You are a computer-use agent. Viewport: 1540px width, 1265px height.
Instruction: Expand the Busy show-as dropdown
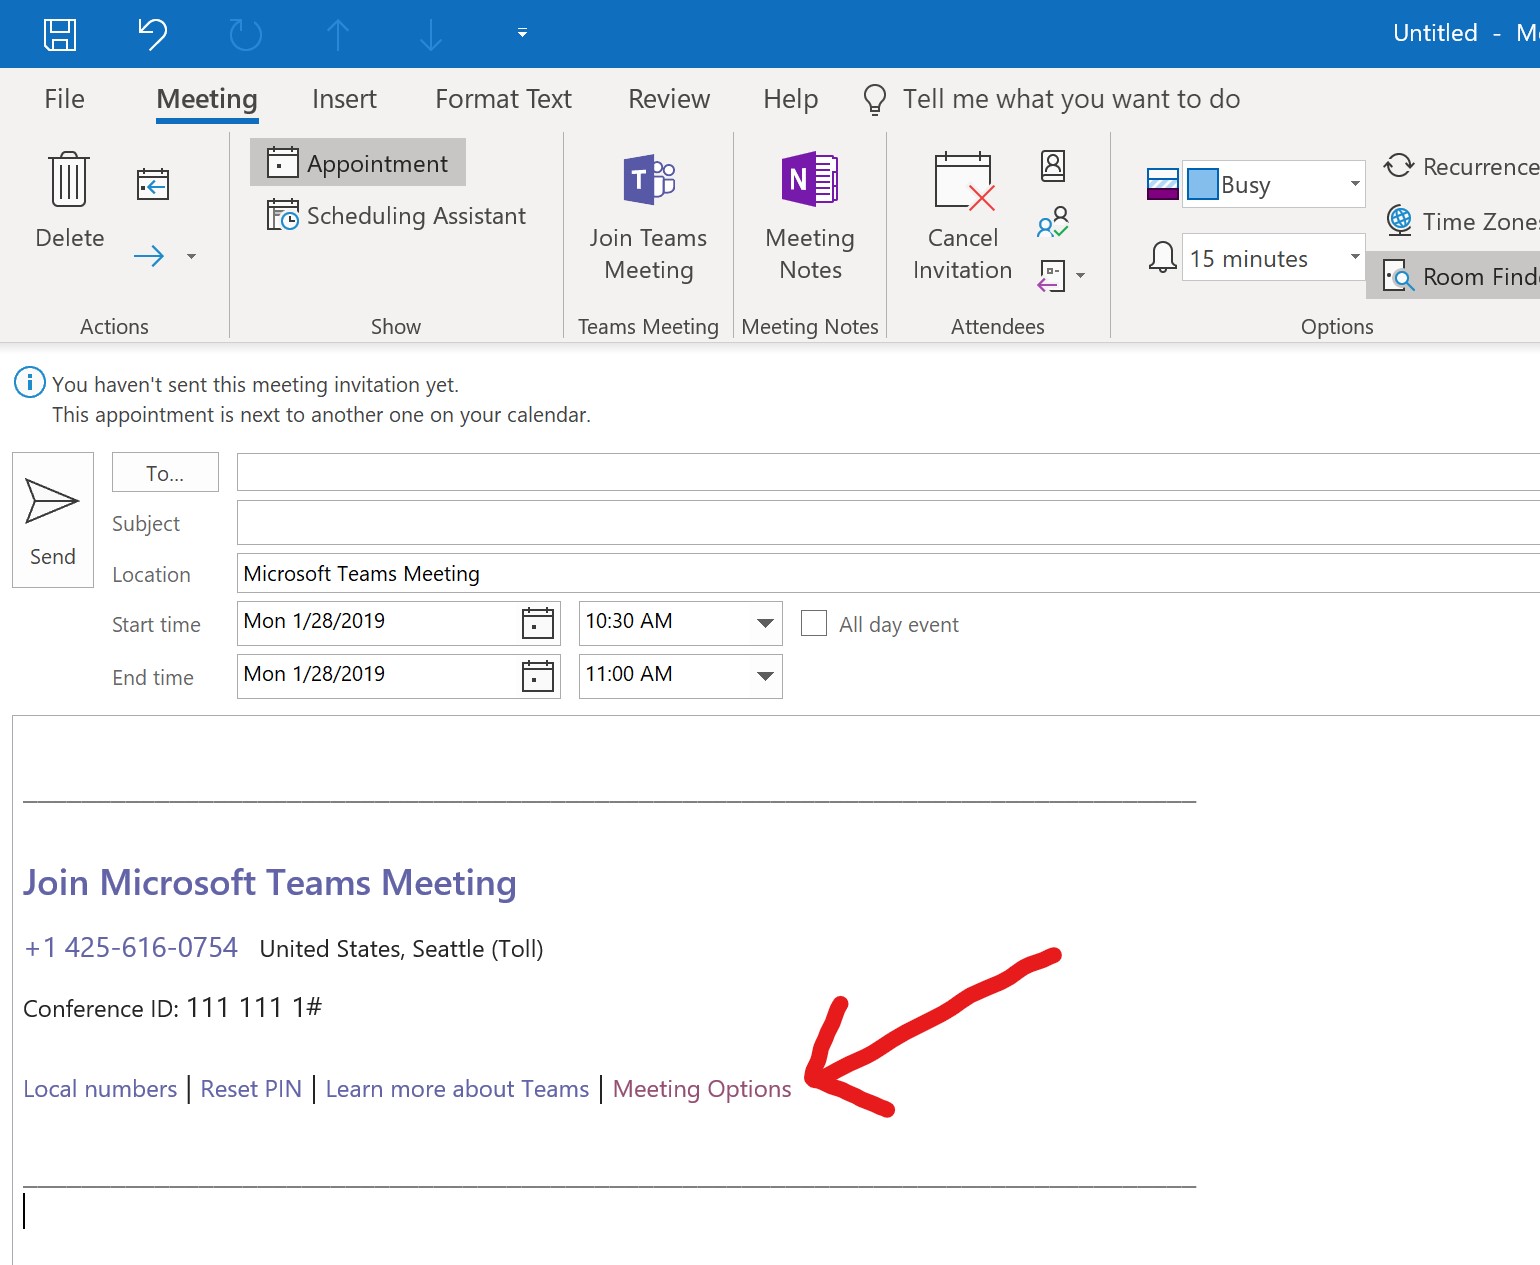tap(1354, 184)
